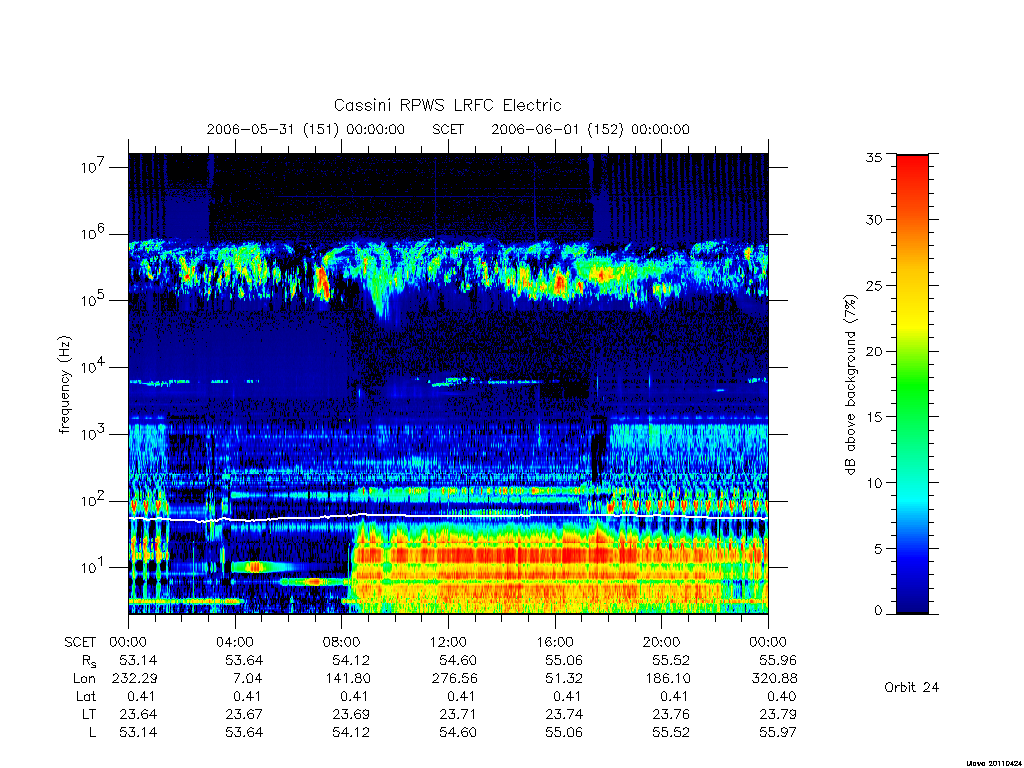1024x768 pixels.
Task: Click the LT row label
Action: click(89, 714)
